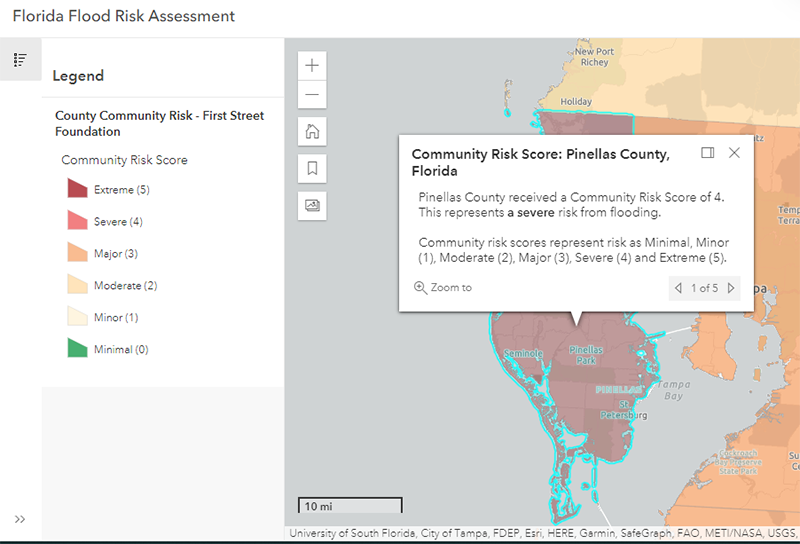Click the Minimal (0) green legend swatch
The height and width of the screenshot is (544, 800).
78,349
